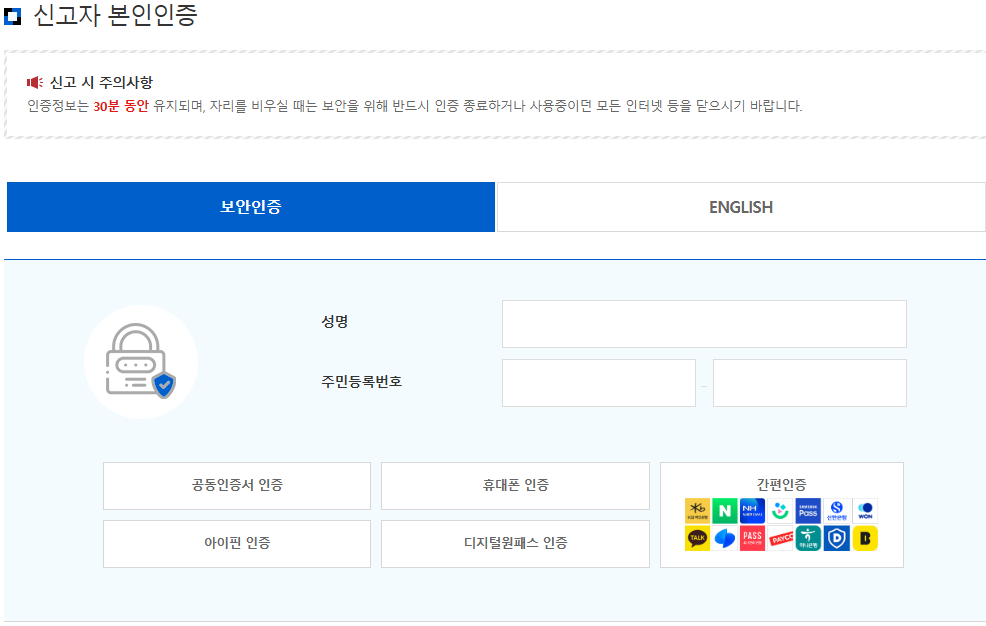Viewport: 986px width, 626px height.
Task: Choose Naver certificate for 간편인증
Action: tap(726, 510)
